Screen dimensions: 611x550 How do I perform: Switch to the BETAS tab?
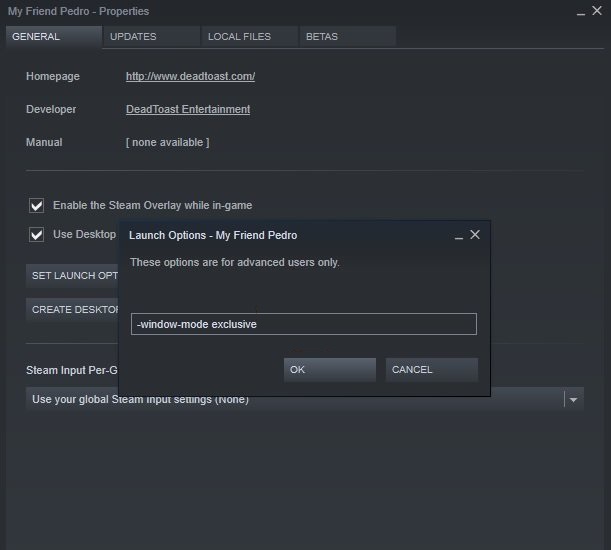348,37
